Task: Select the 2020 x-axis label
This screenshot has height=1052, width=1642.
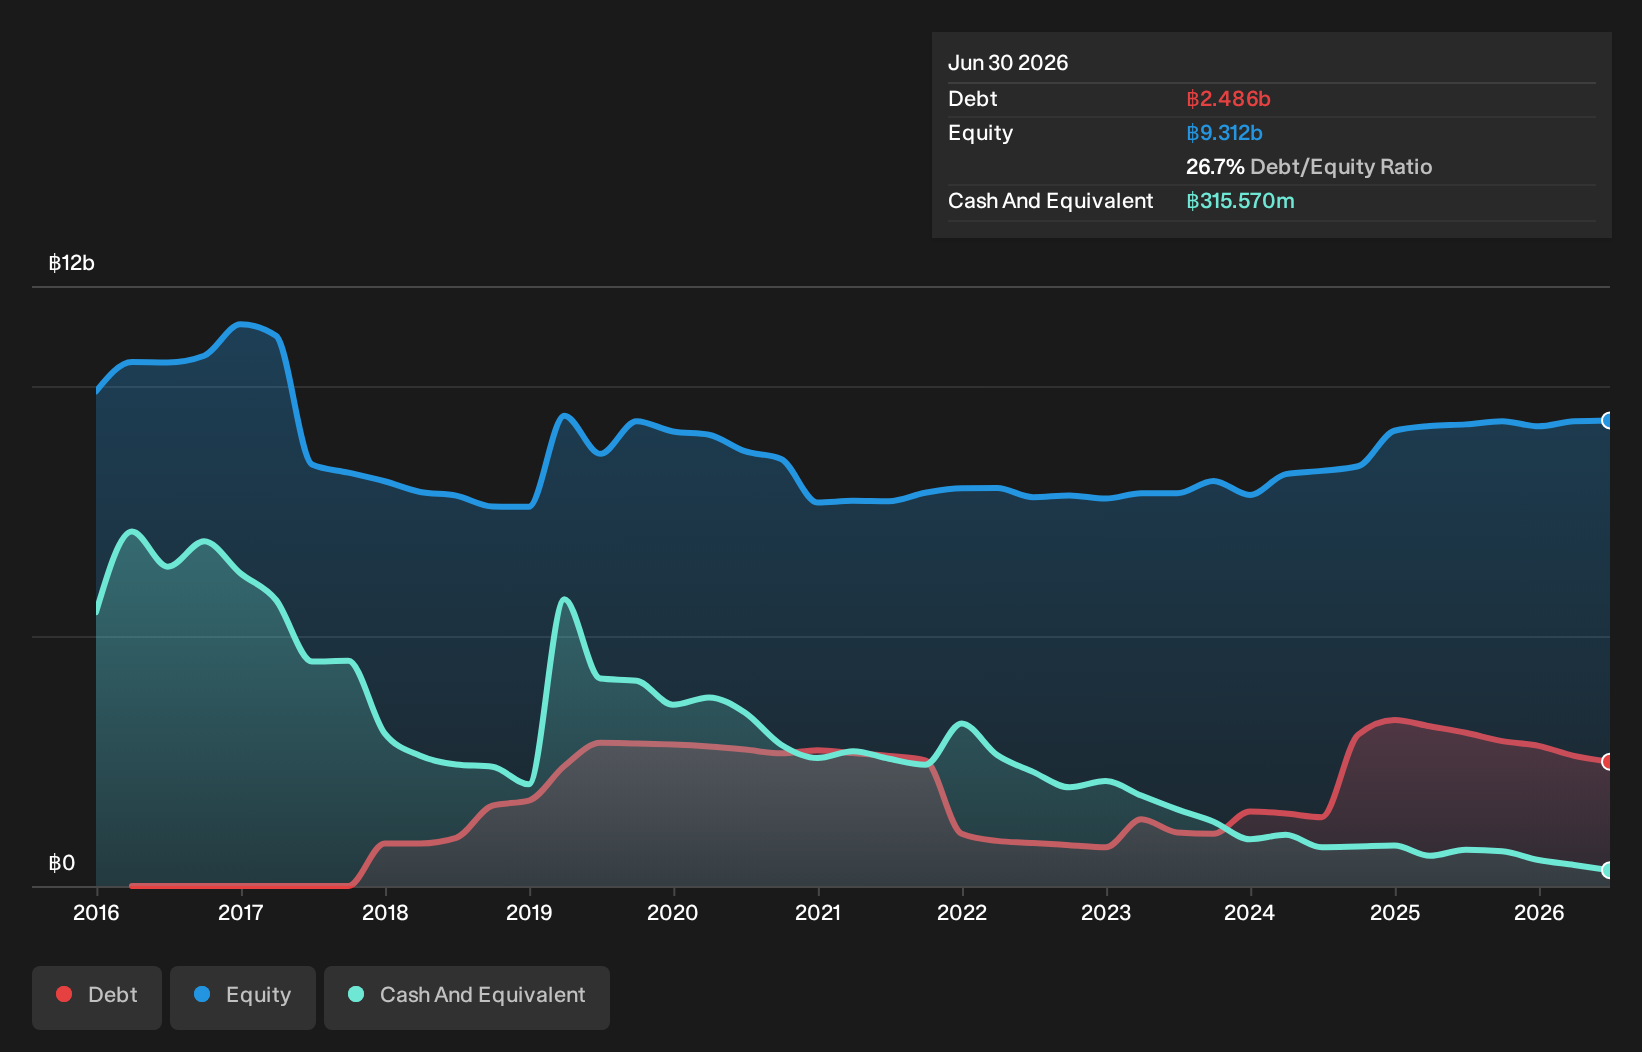Action: point(673,912)
